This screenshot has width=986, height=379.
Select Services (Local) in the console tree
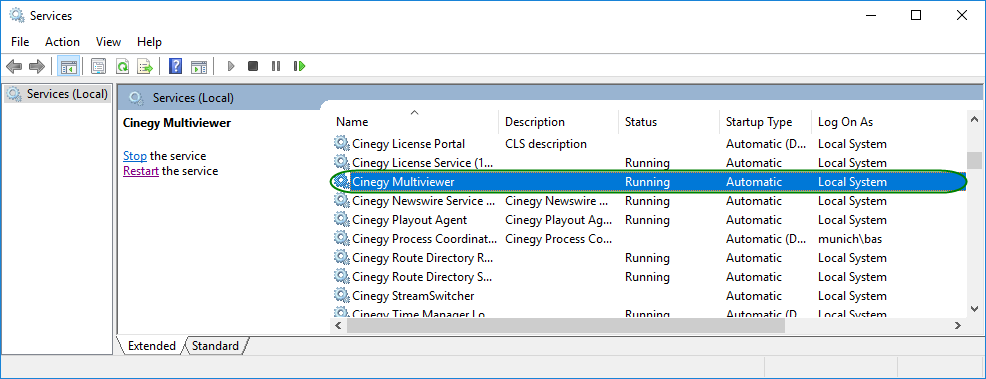57,94
